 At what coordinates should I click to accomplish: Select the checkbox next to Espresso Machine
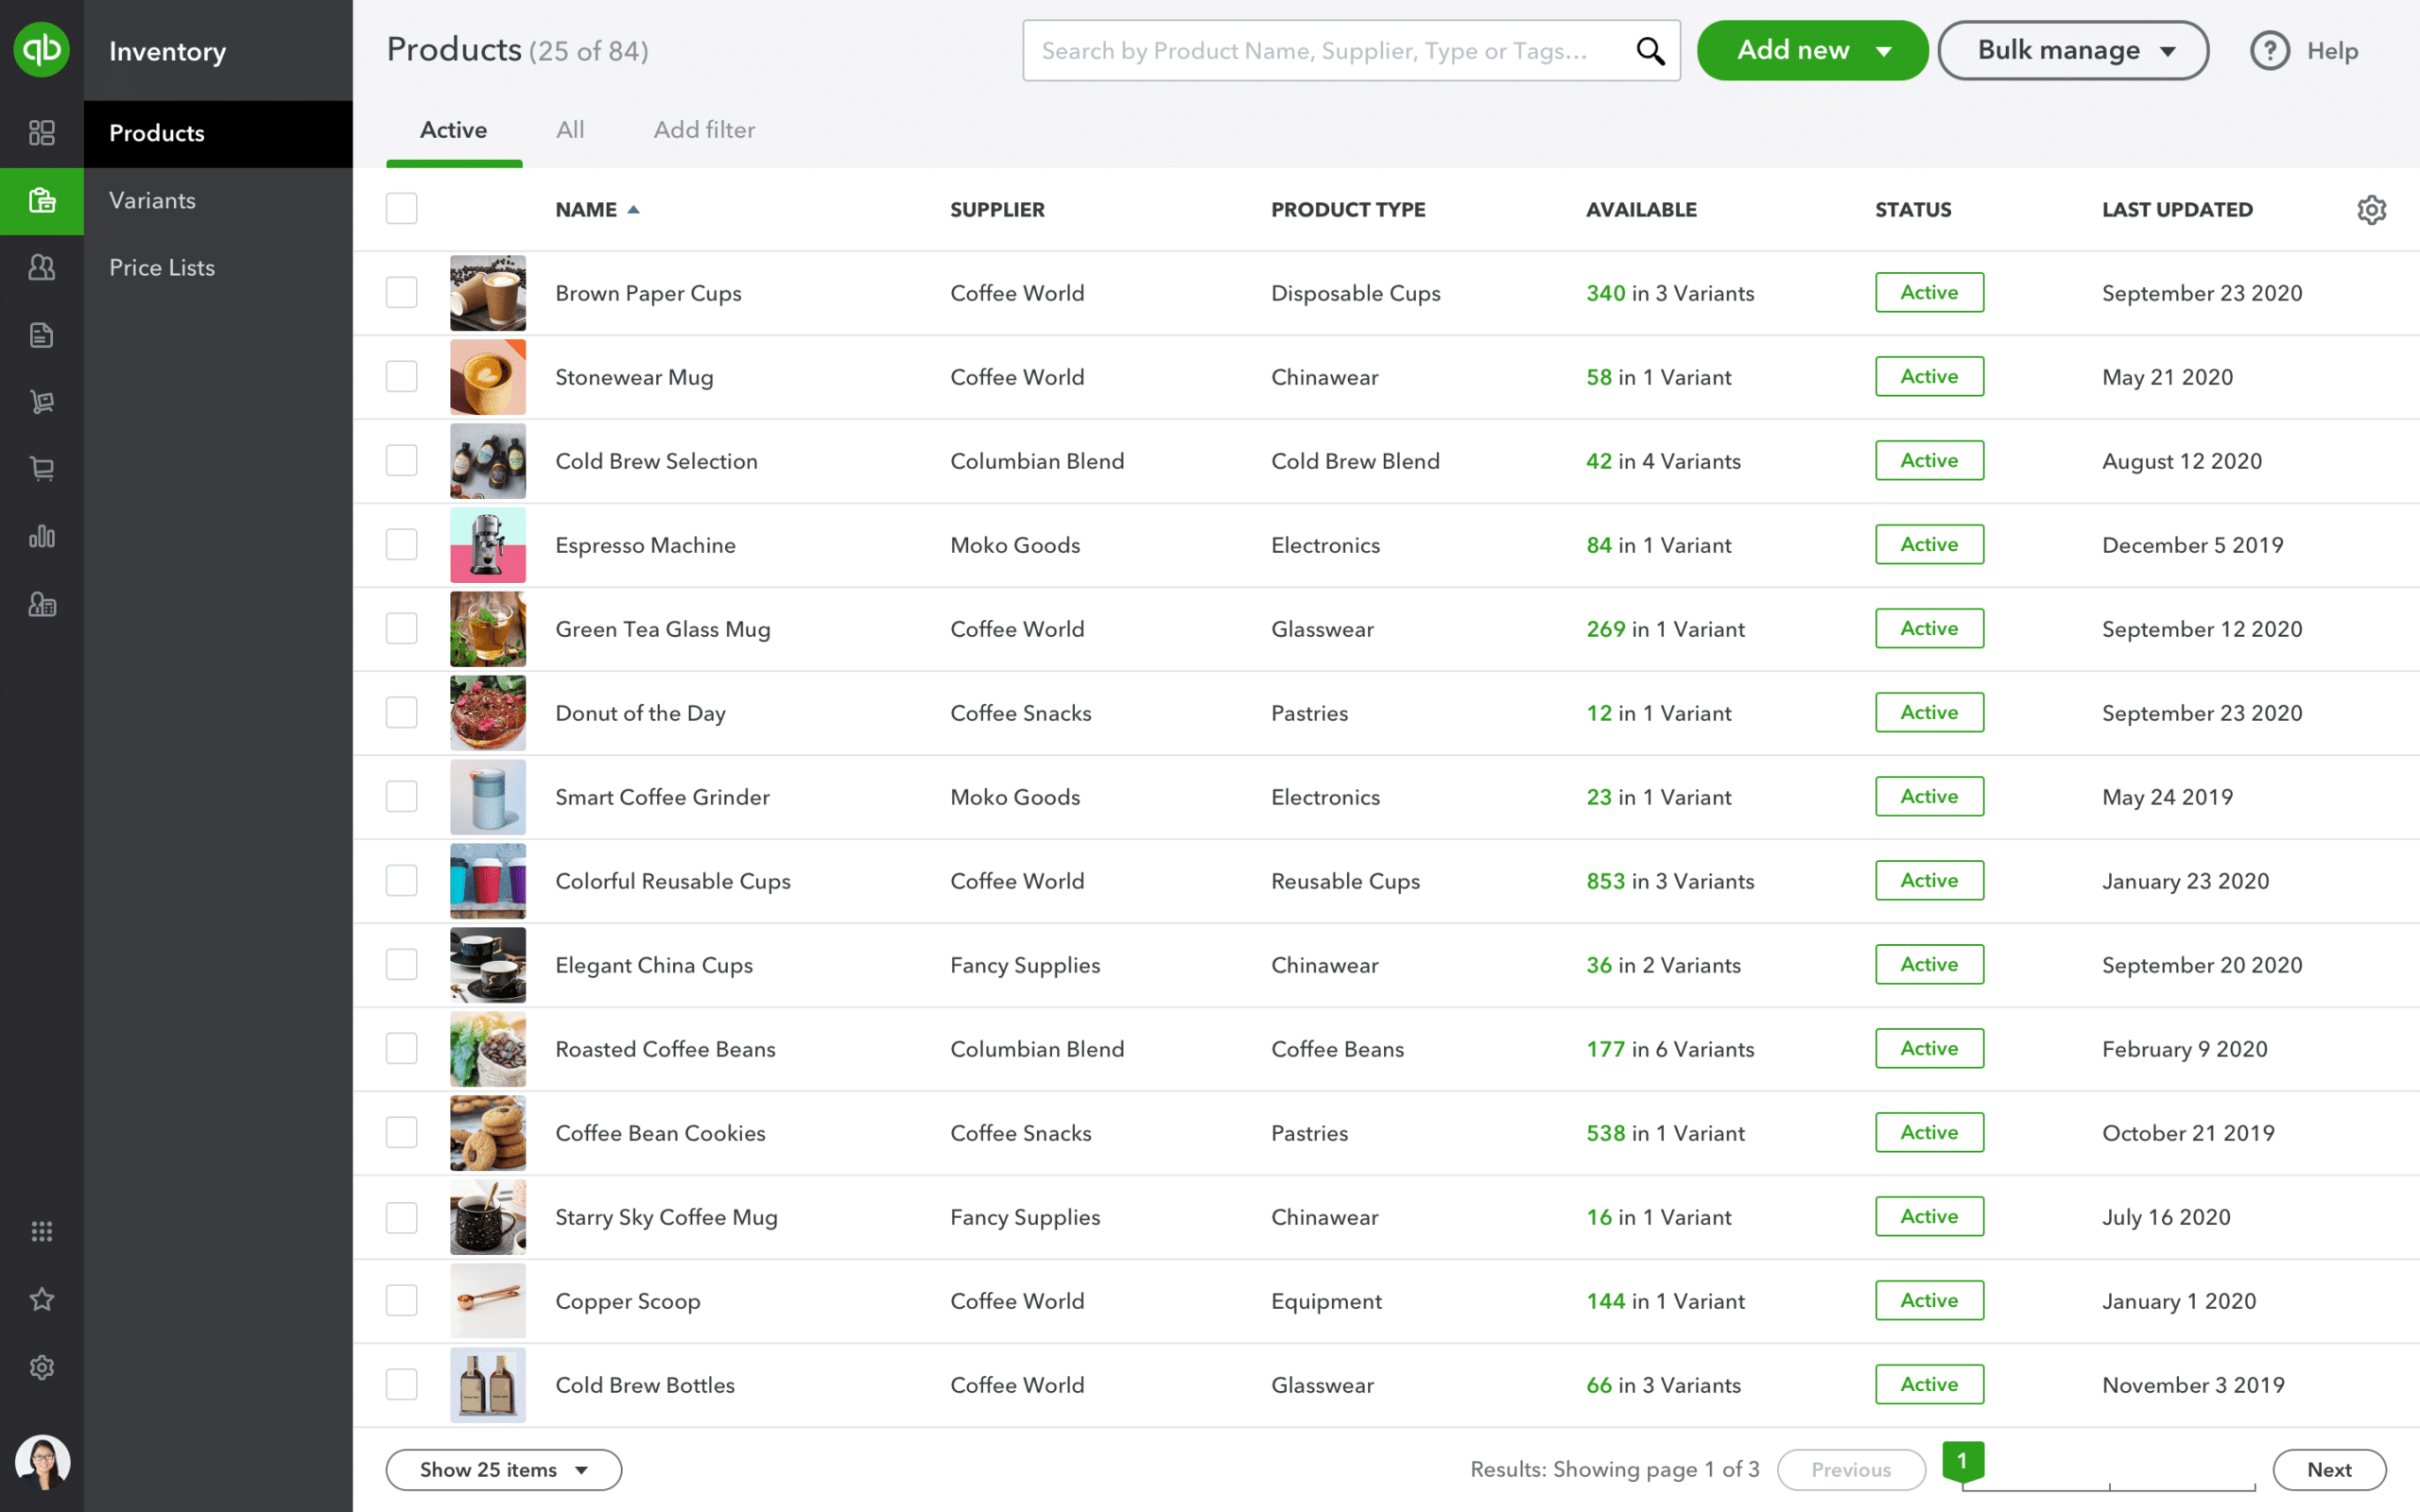tap(401, 545)
